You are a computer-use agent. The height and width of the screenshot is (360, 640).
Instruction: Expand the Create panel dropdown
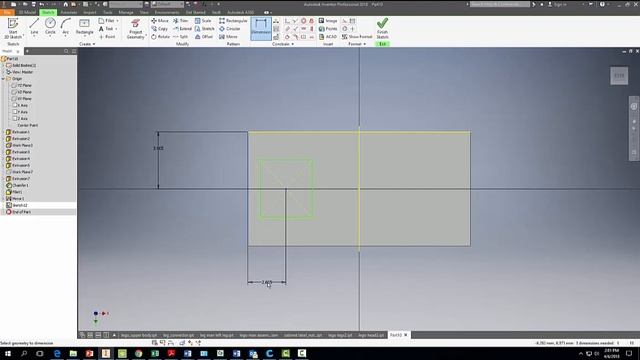87,44
